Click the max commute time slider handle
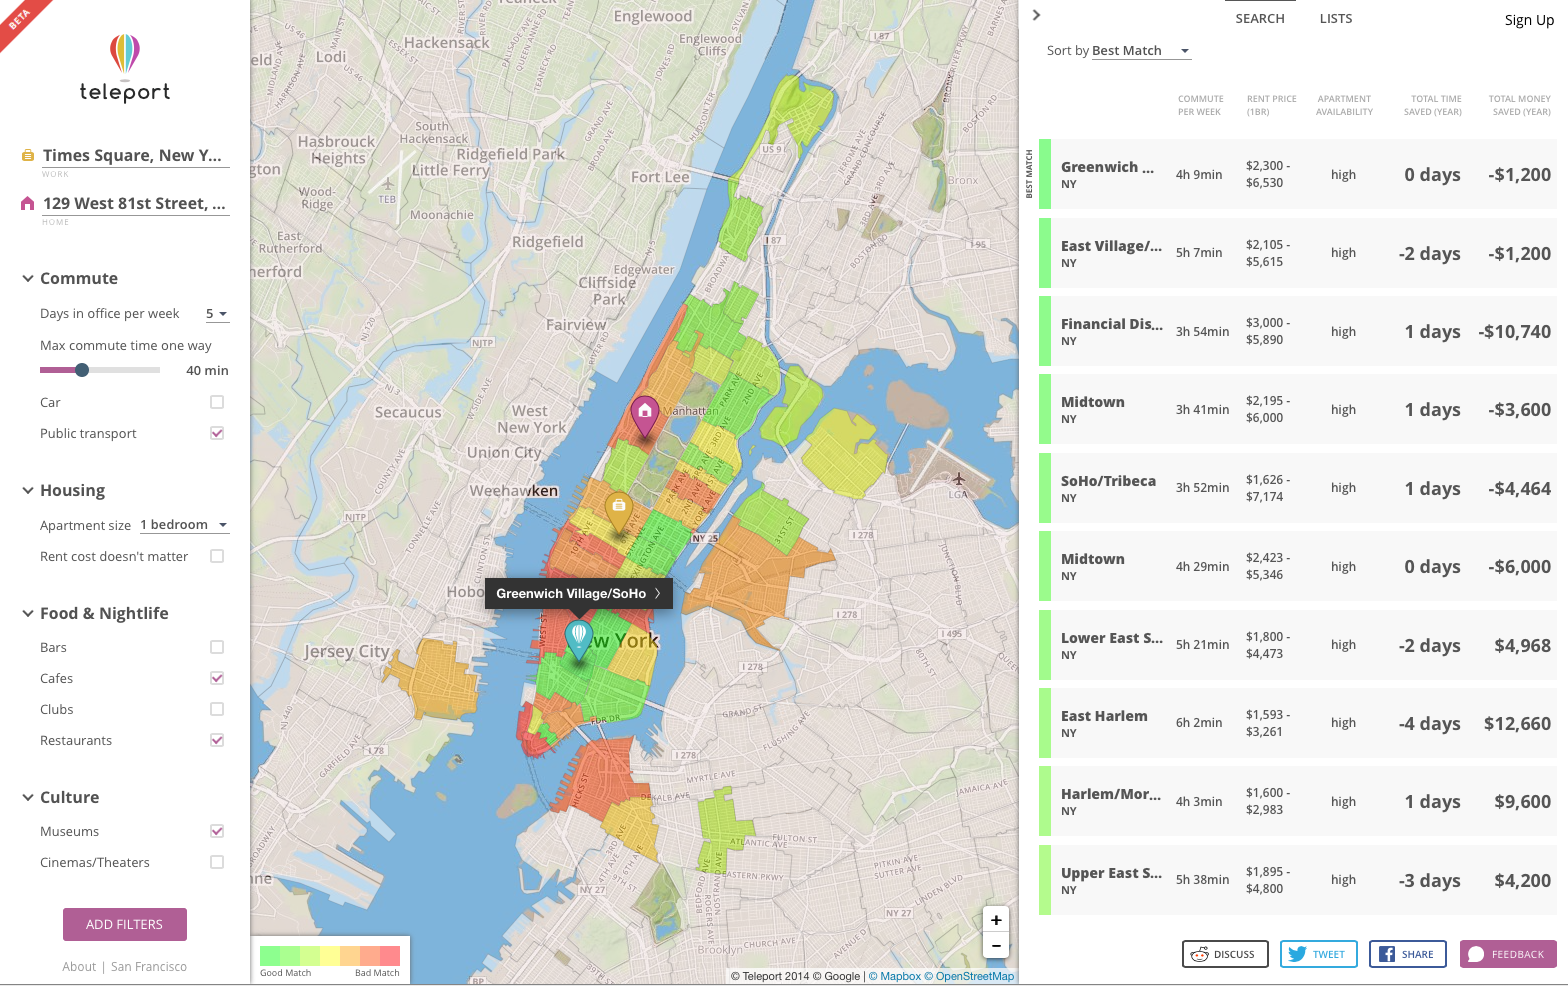 click(x=82, y=370)
